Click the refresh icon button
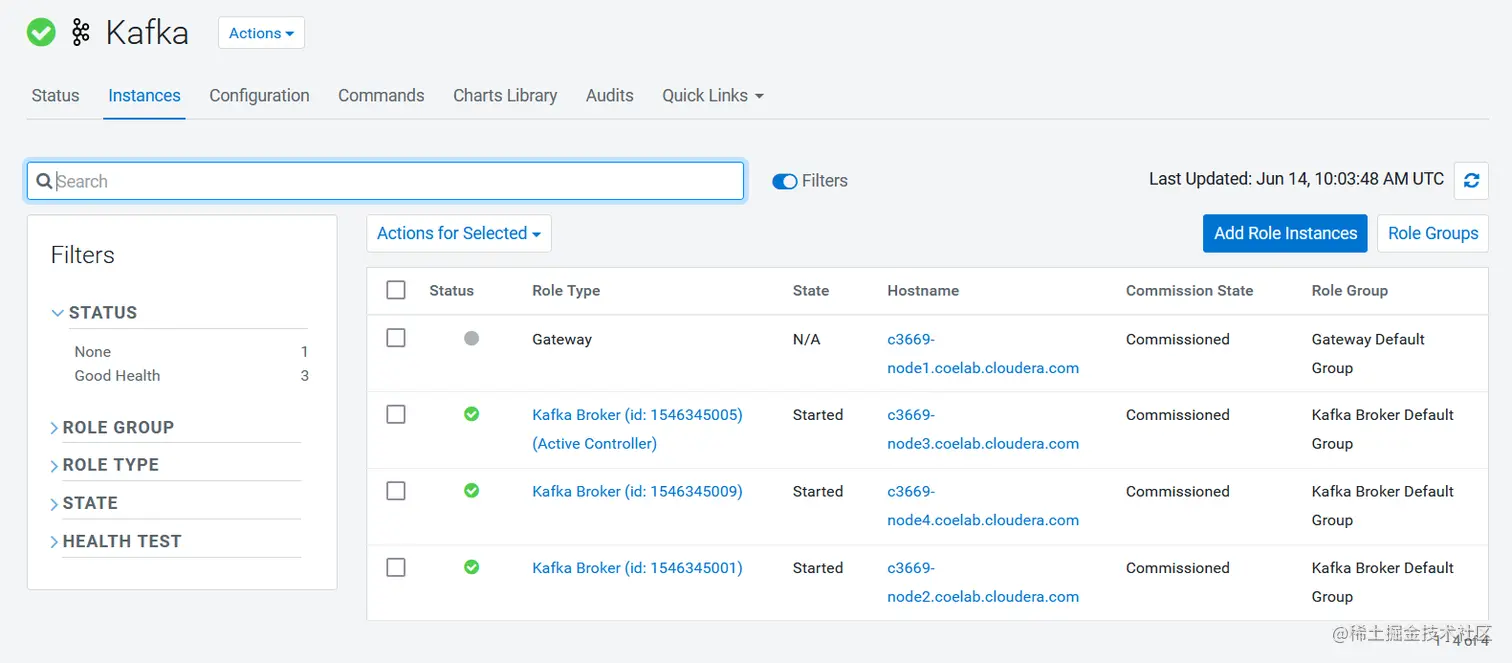 tap(1471, 180)
